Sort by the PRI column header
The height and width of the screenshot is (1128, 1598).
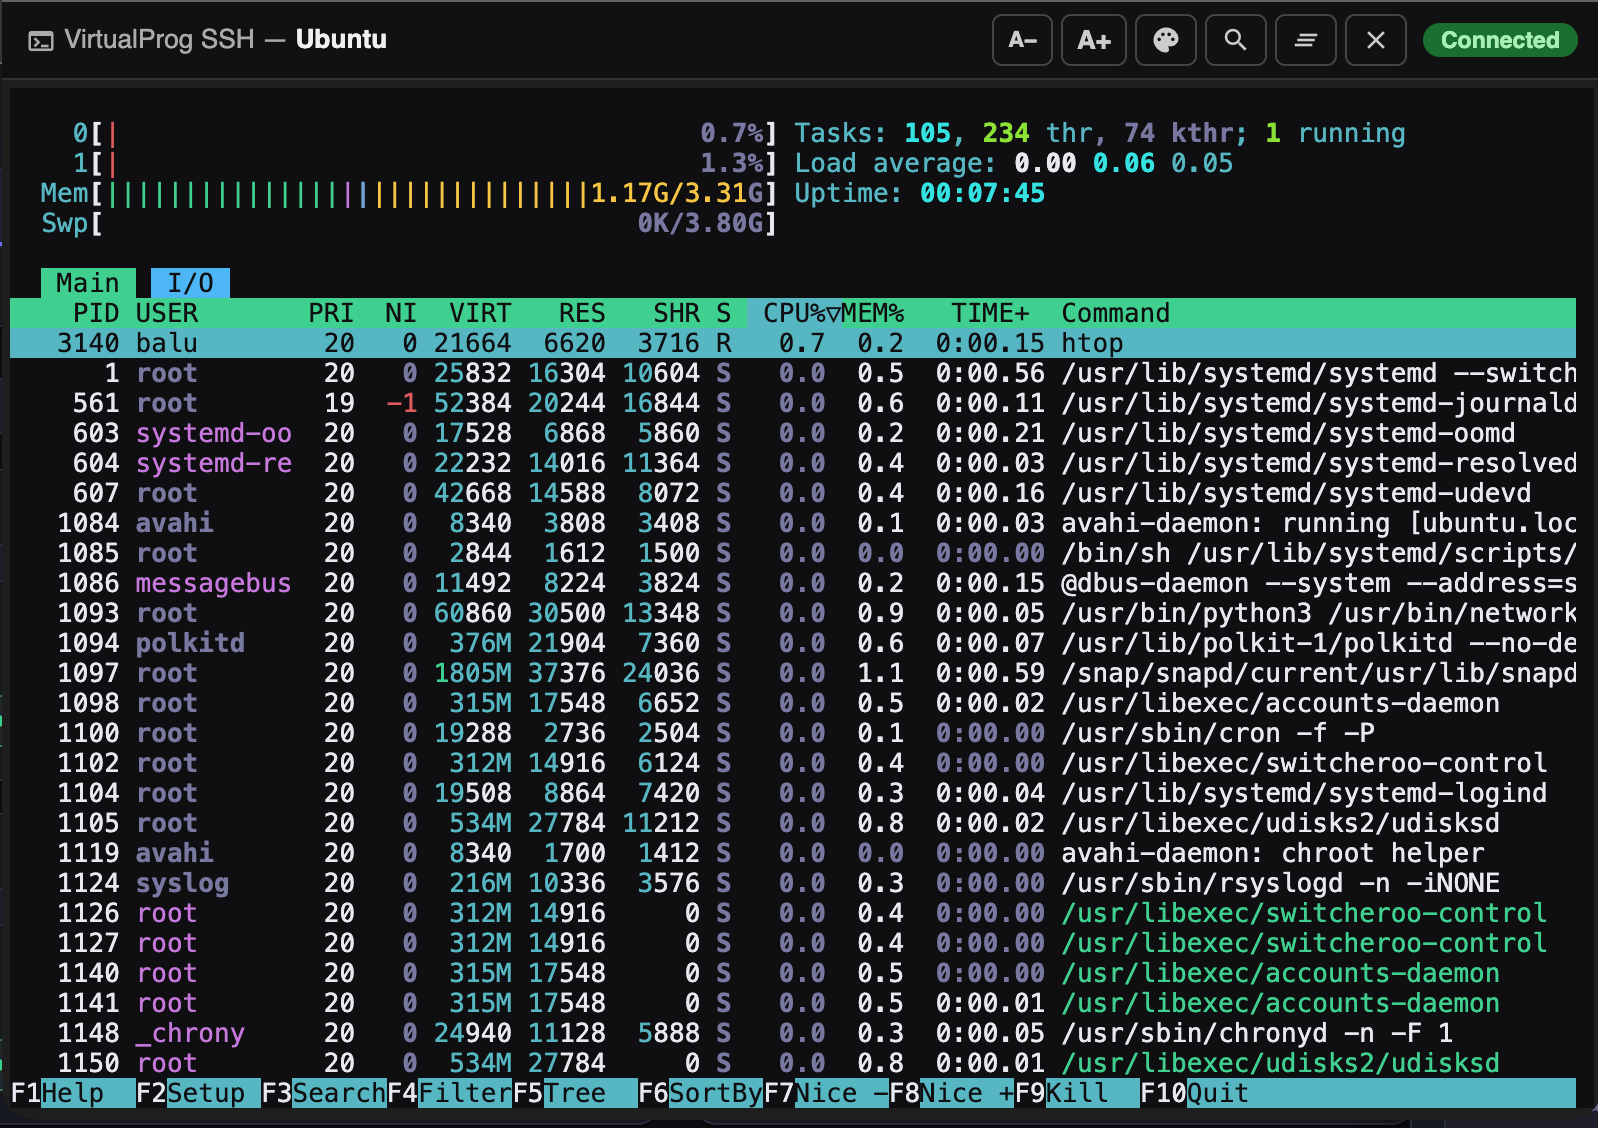tap(331, 313)
